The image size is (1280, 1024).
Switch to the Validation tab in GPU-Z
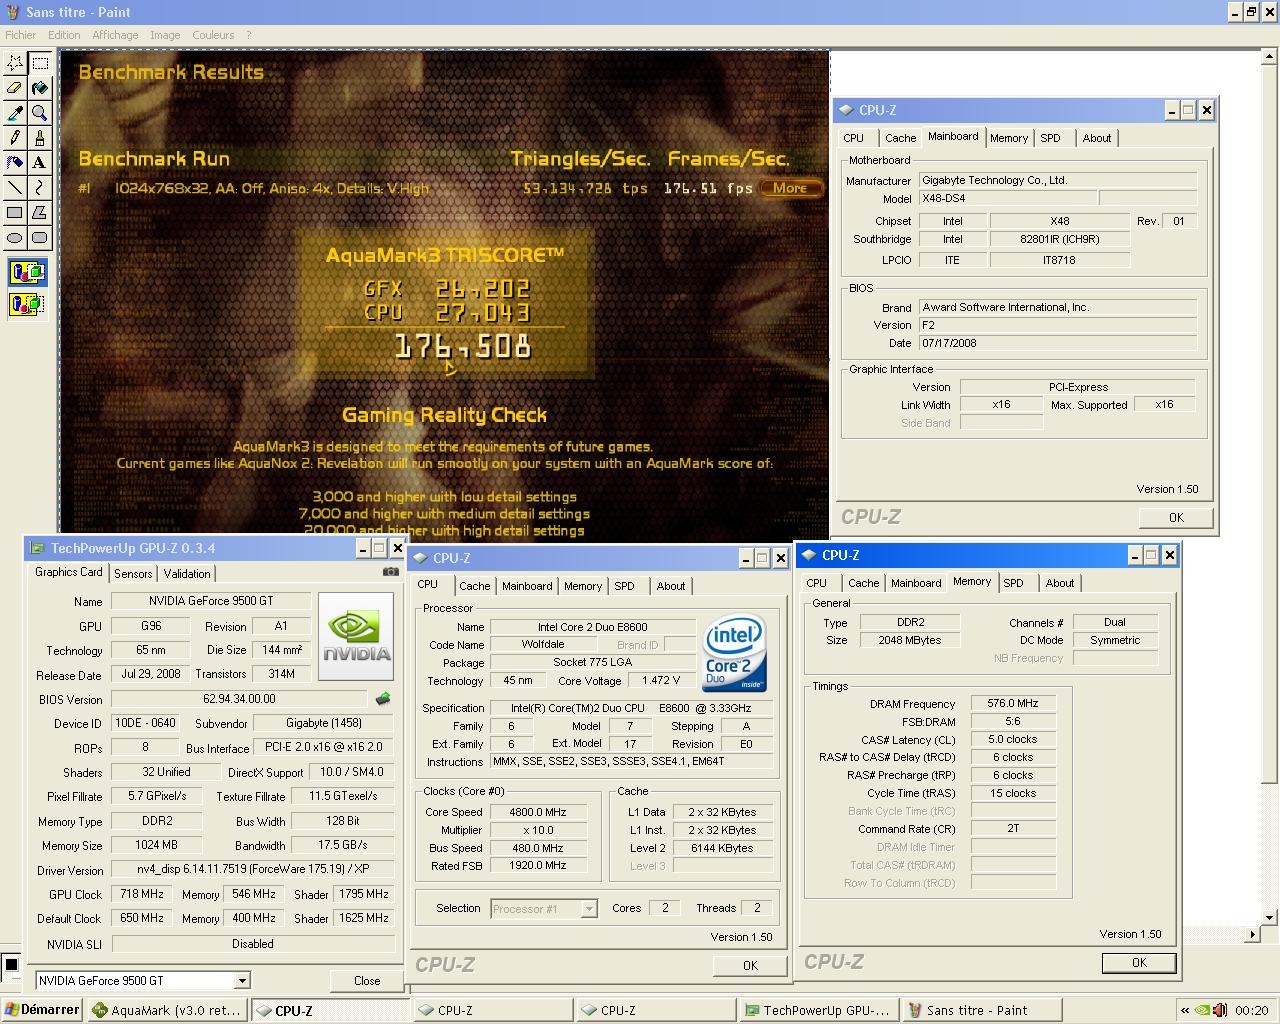tap(187, 574)
